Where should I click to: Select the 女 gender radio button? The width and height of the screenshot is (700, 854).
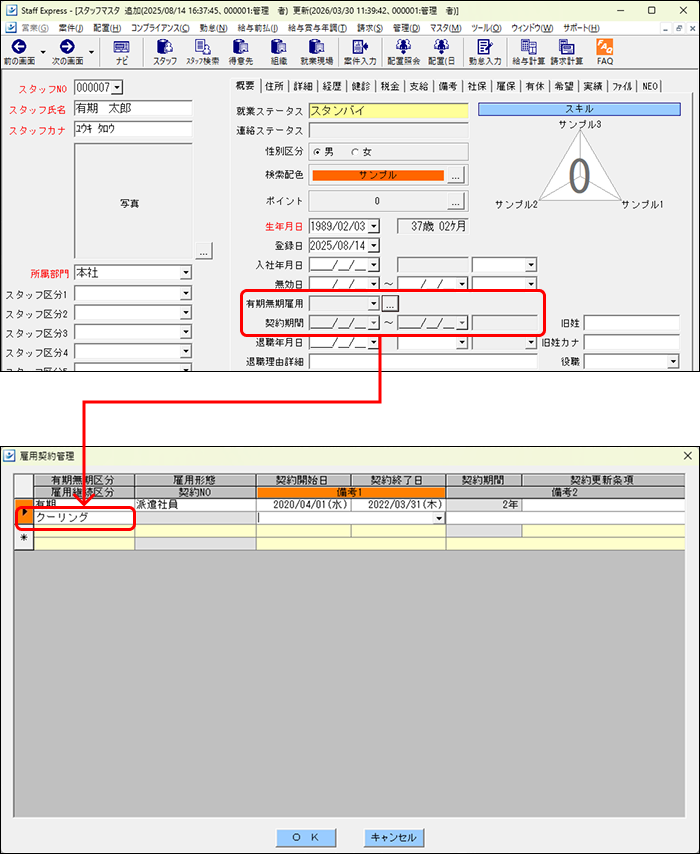tap(354, 152)
